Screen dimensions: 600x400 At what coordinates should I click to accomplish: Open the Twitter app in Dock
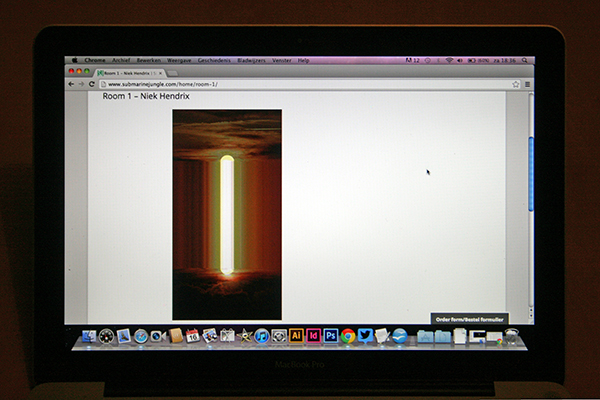click(365, 336)
